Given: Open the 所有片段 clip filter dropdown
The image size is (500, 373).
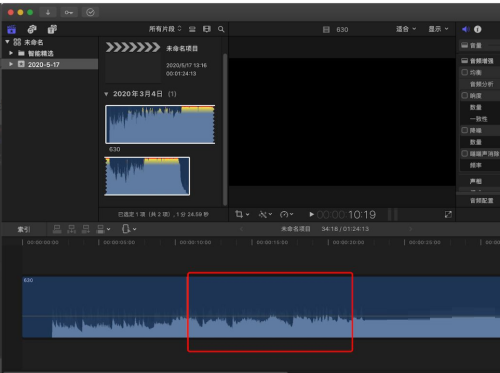Looking at the screenshot, I should pos(165,29).
